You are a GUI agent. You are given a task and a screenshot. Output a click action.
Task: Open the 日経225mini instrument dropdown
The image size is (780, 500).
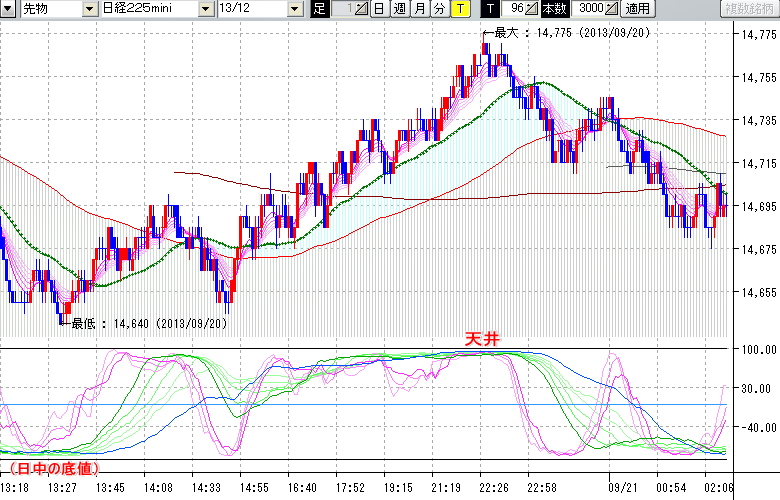205,9
